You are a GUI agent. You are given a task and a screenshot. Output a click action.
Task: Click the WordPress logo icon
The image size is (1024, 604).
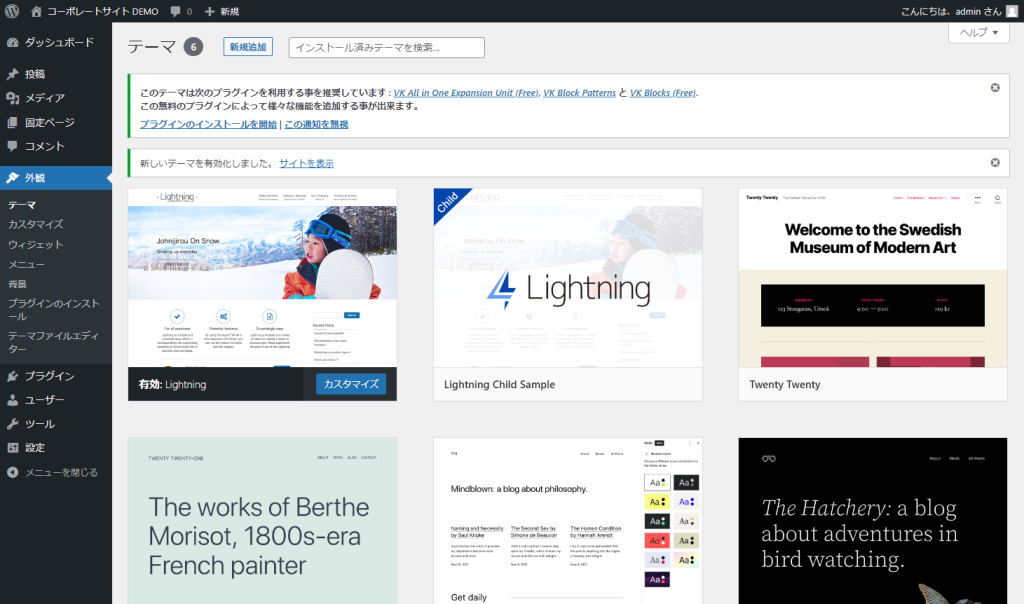point(13,11)
